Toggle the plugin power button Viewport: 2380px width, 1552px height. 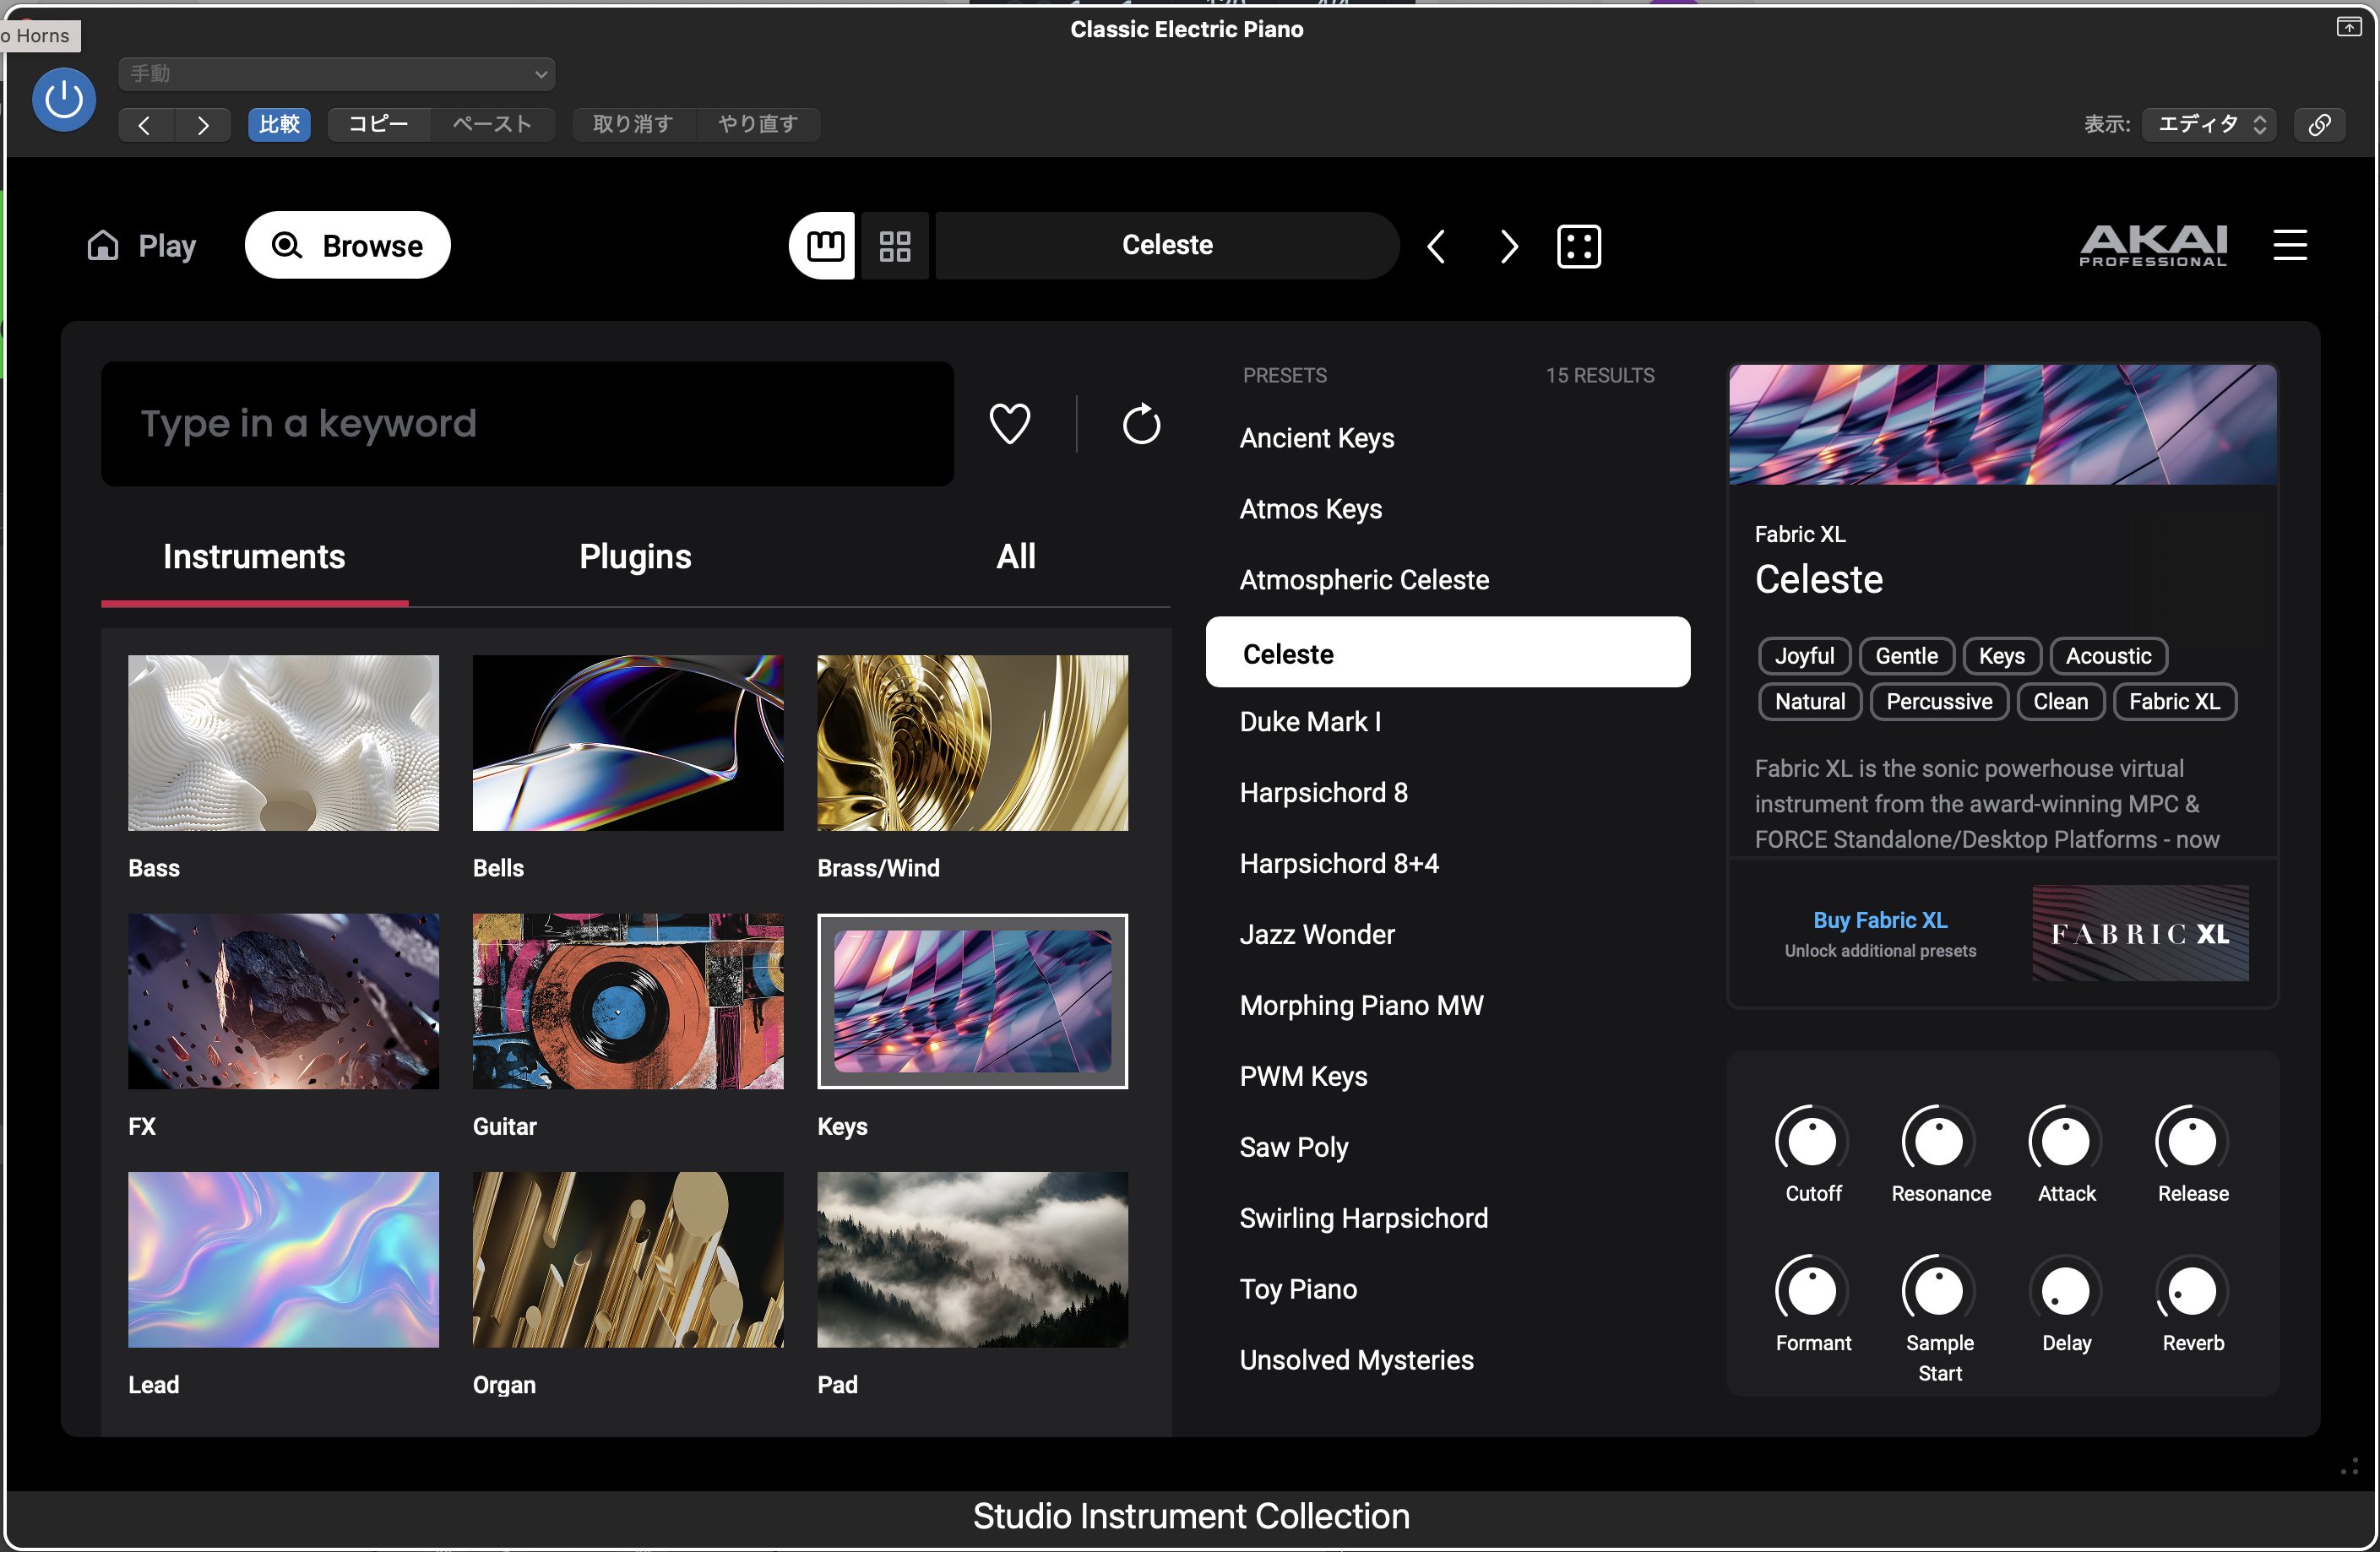[x=64, y=99]
